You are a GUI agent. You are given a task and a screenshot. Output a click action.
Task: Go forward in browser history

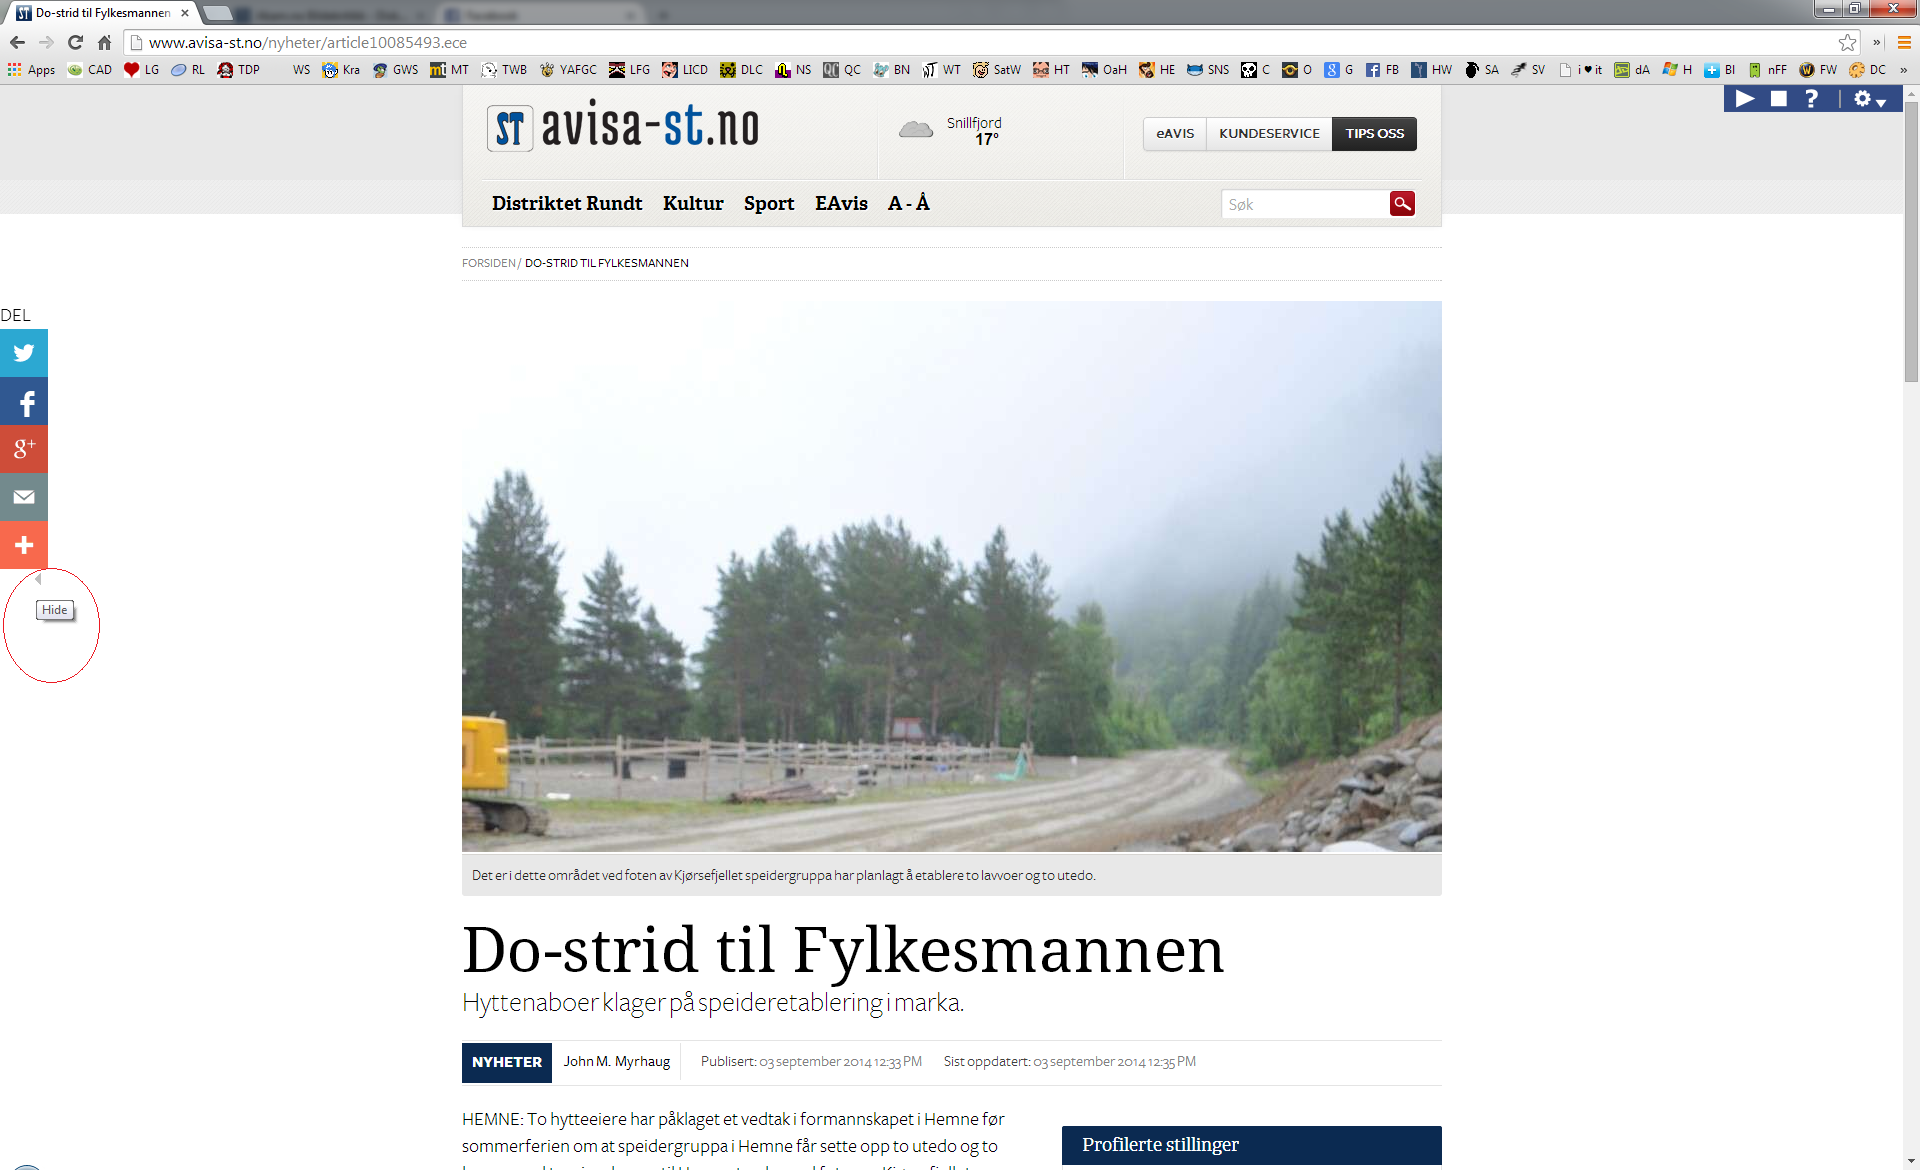click(46, 42)
